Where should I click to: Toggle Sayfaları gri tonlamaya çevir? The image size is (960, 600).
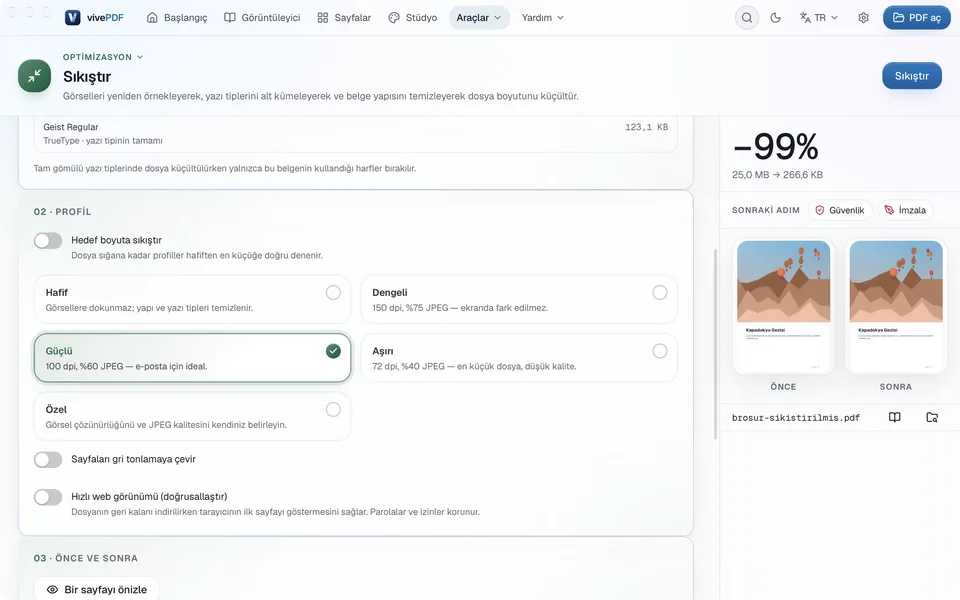pyautogui.click(x=48, y=460)
